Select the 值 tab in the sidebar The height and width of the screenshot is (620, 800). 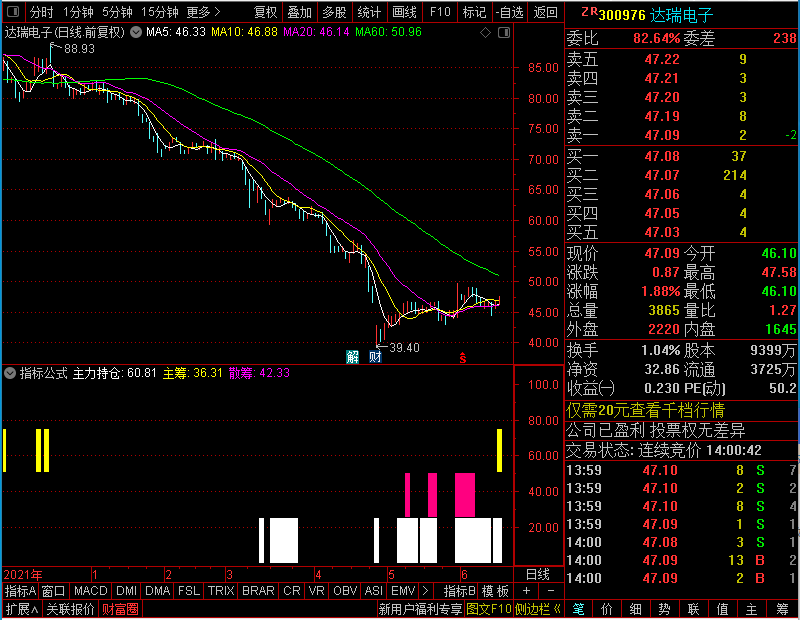[722, 609]
